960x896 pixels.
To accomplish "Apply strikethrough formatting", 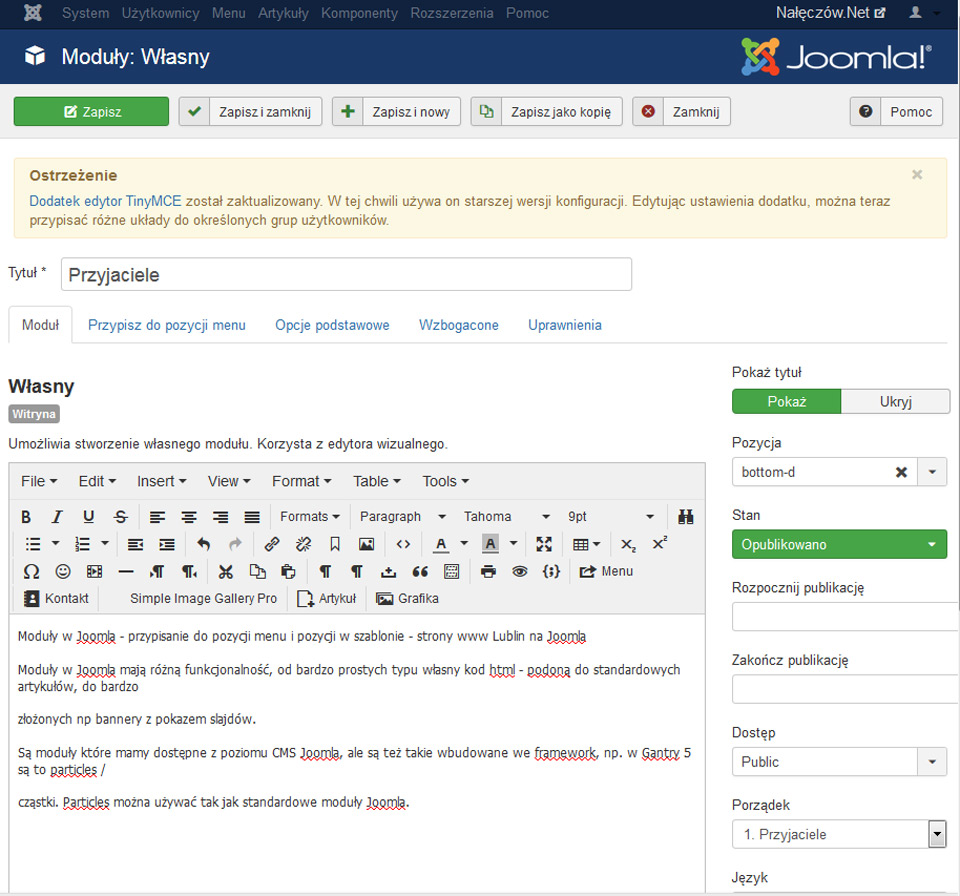I will 121,516.
